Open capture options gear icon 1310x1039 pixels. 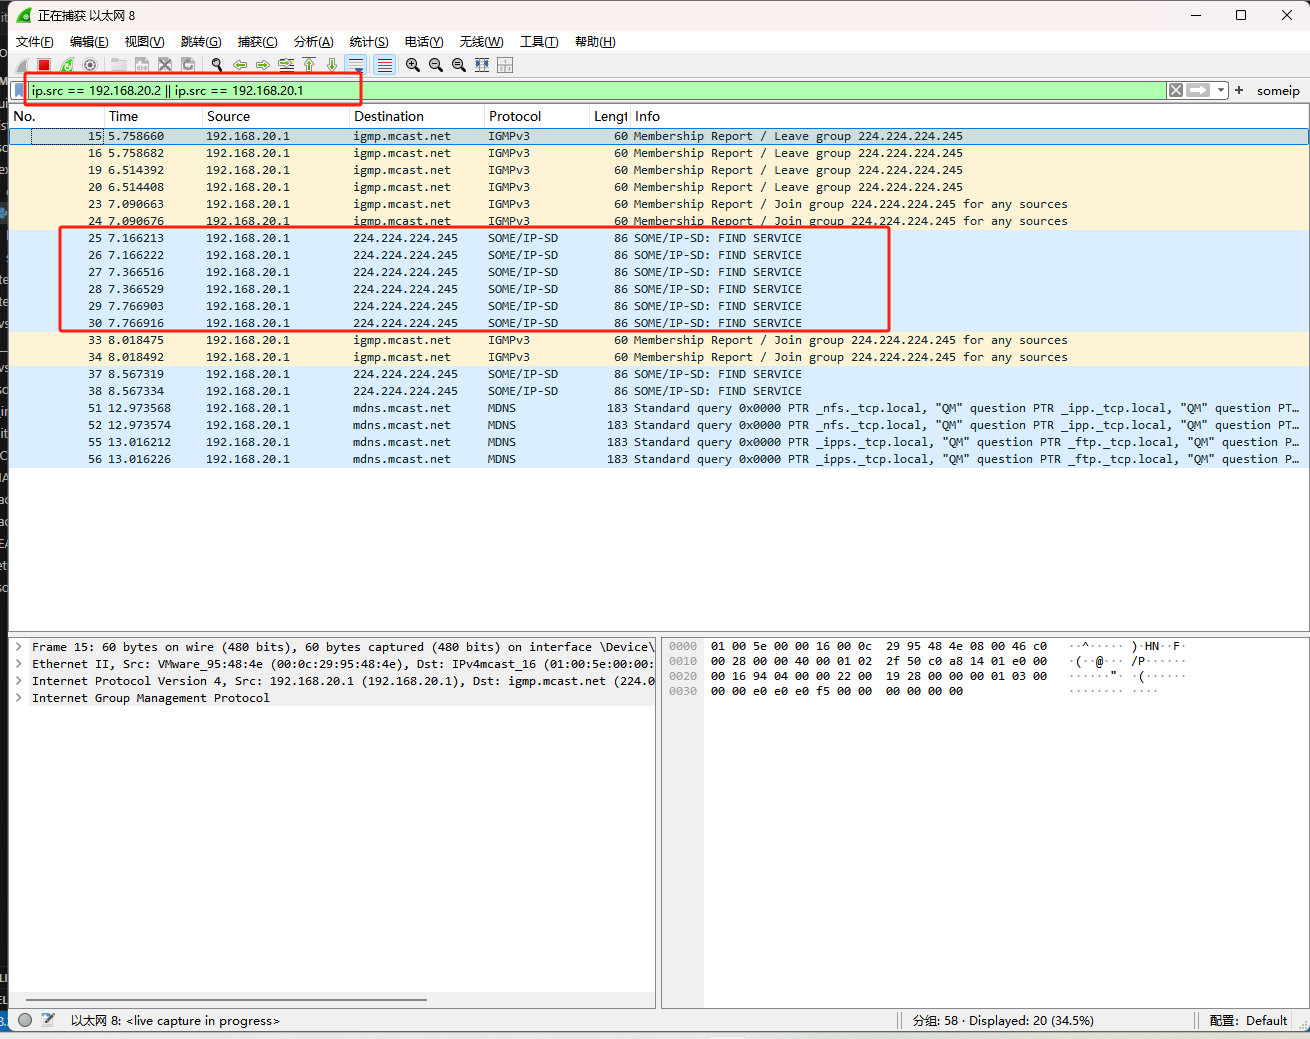pyautogui.click(x=90, y=65)
